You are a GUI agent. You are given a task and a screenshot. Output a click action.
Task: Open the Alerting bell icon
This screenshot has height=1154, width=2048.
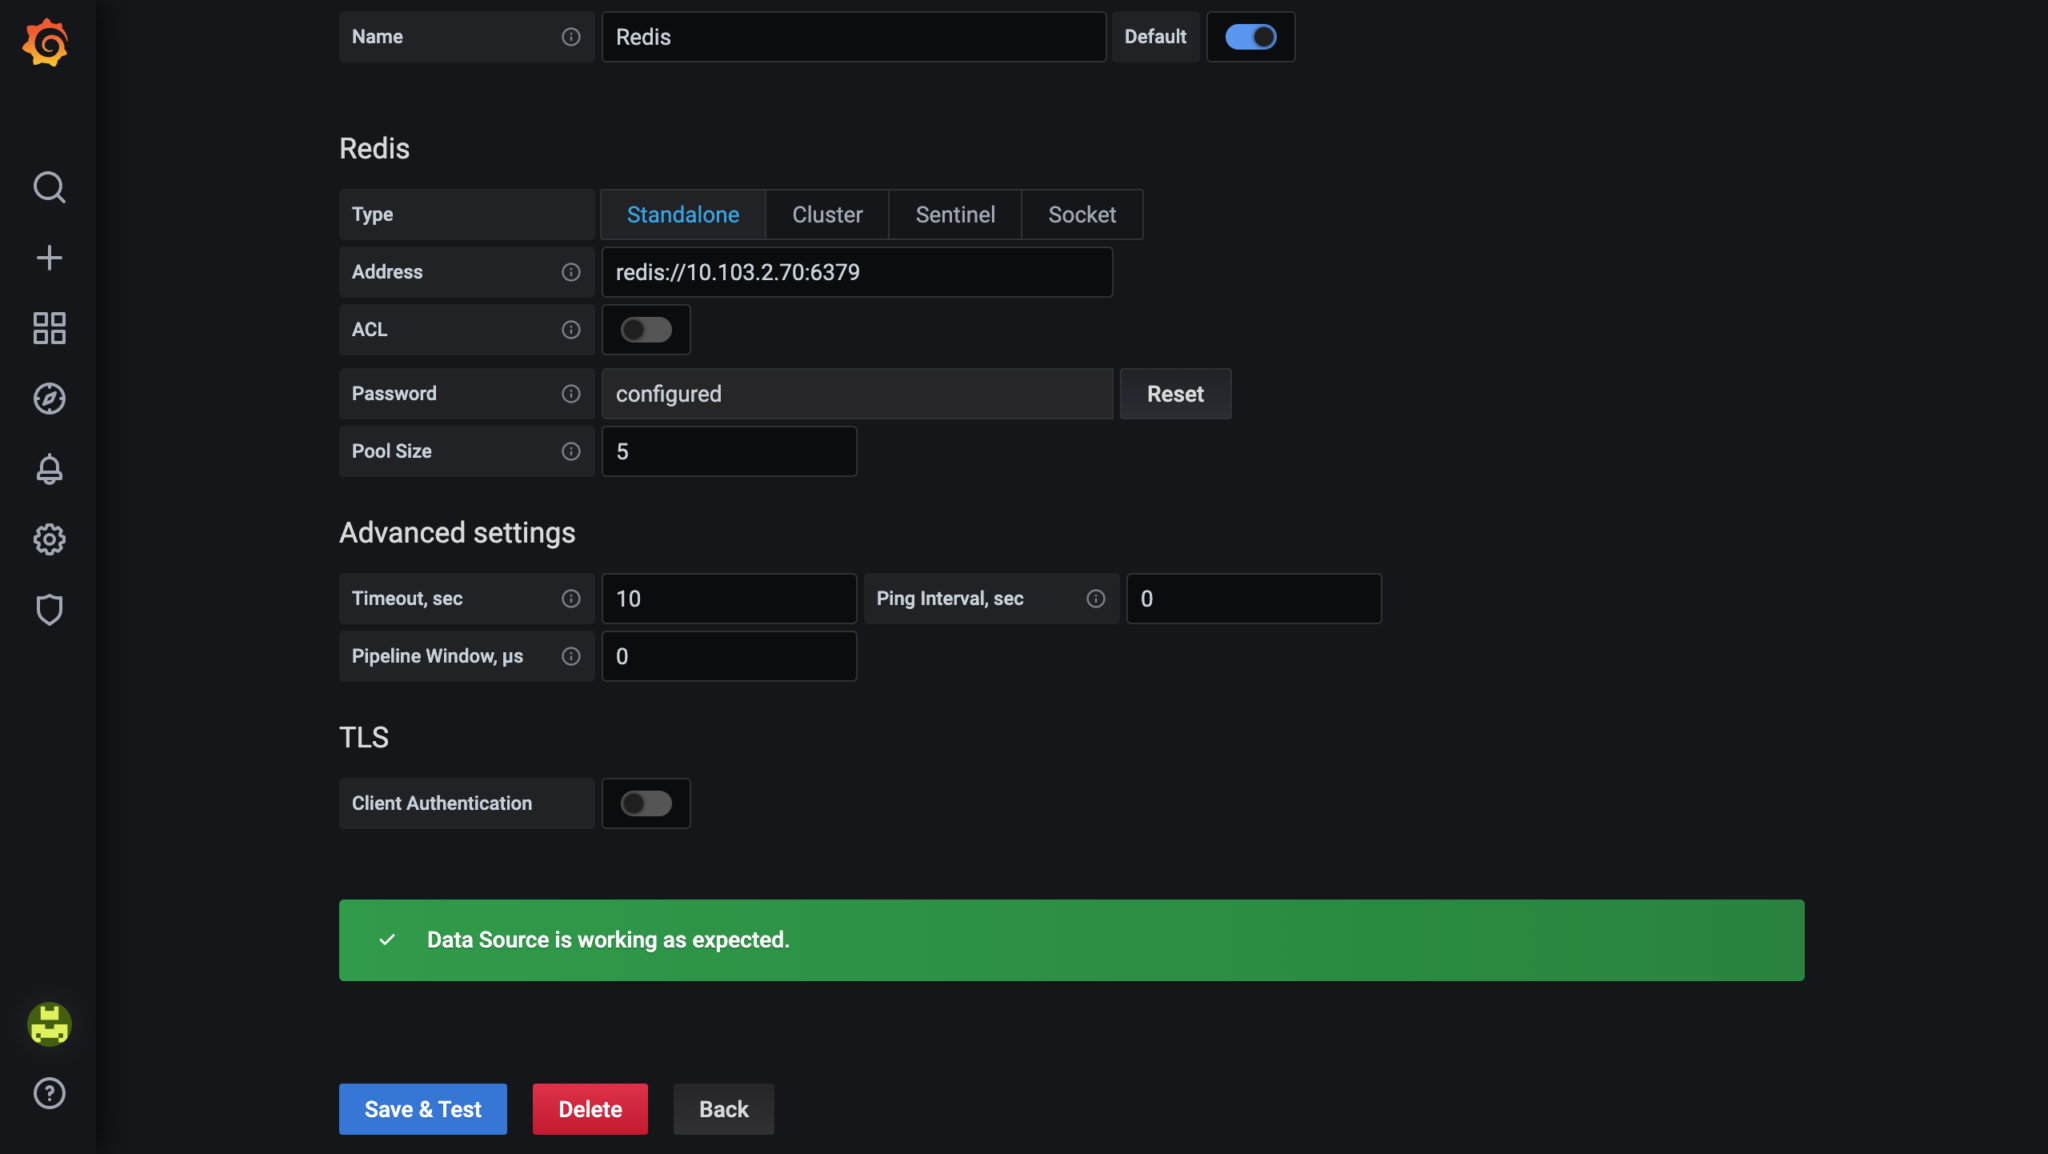[48, 469]
